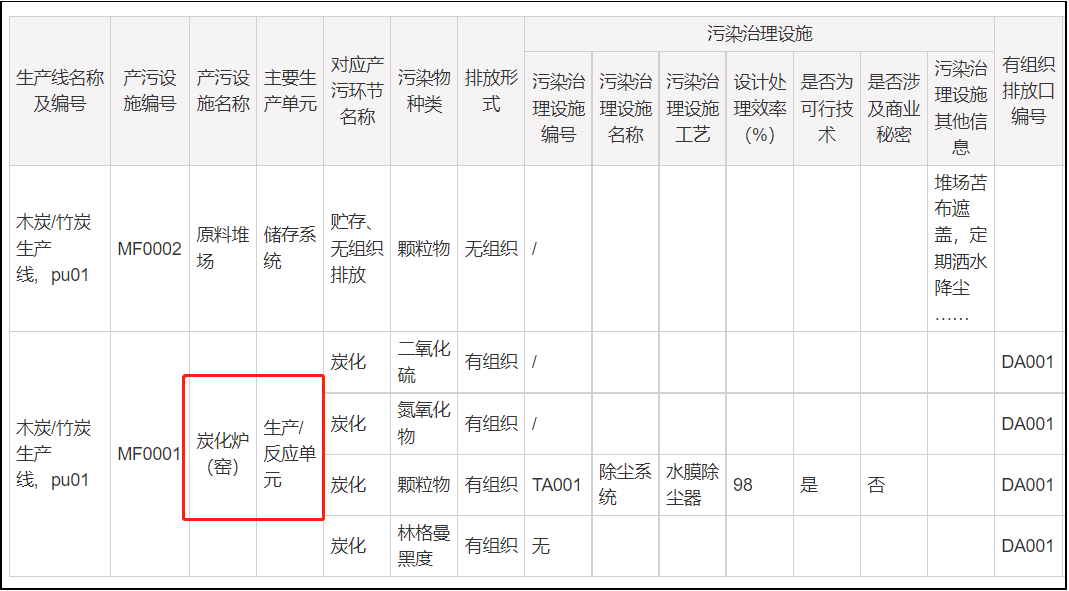The image size is (1069, 591).
Task: Select the 排放形式 column header
Action: point(489,88)
